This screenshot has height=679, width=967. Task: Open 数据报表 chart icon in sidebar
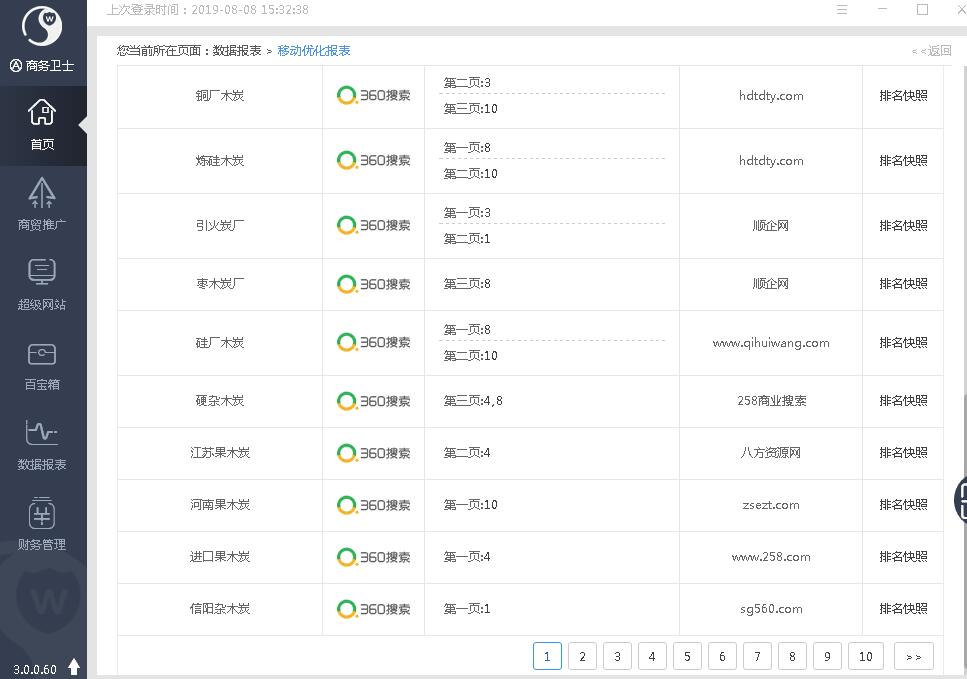tap(42, 434)
